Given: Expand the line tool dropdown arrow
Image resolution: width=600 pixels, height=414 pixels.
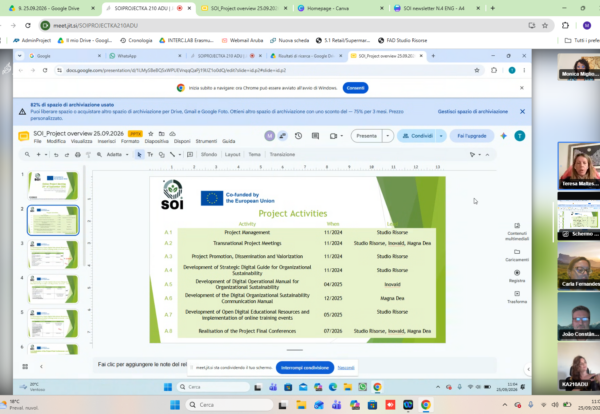Looking at the screenshot, I should pos(179,155).
